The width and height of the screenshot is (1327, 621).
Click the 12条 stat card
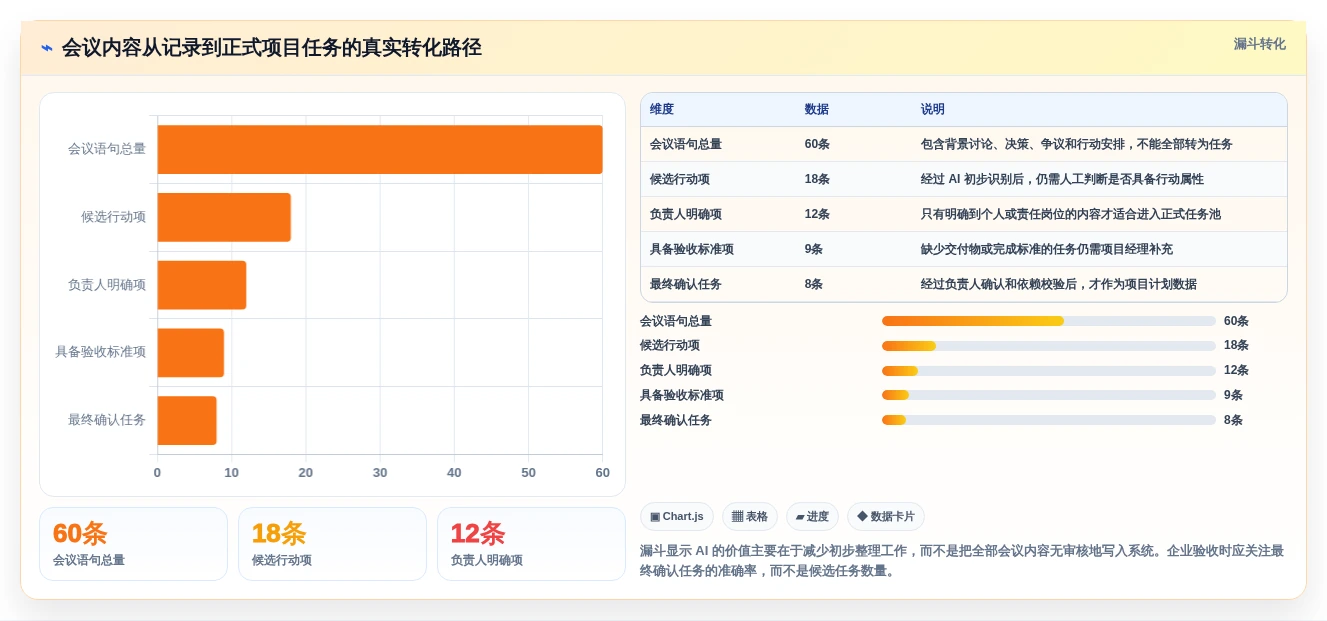pyautogui.click(x=531, y=544)
